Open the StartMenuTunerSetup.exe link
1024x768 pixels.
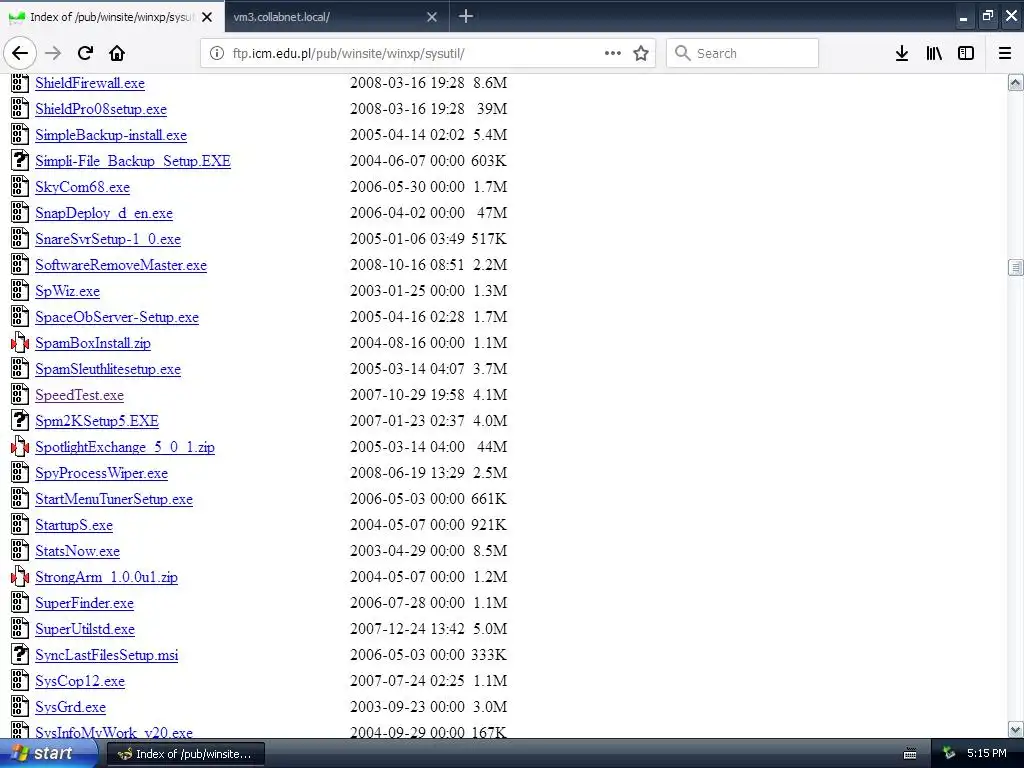coord(114,499)
